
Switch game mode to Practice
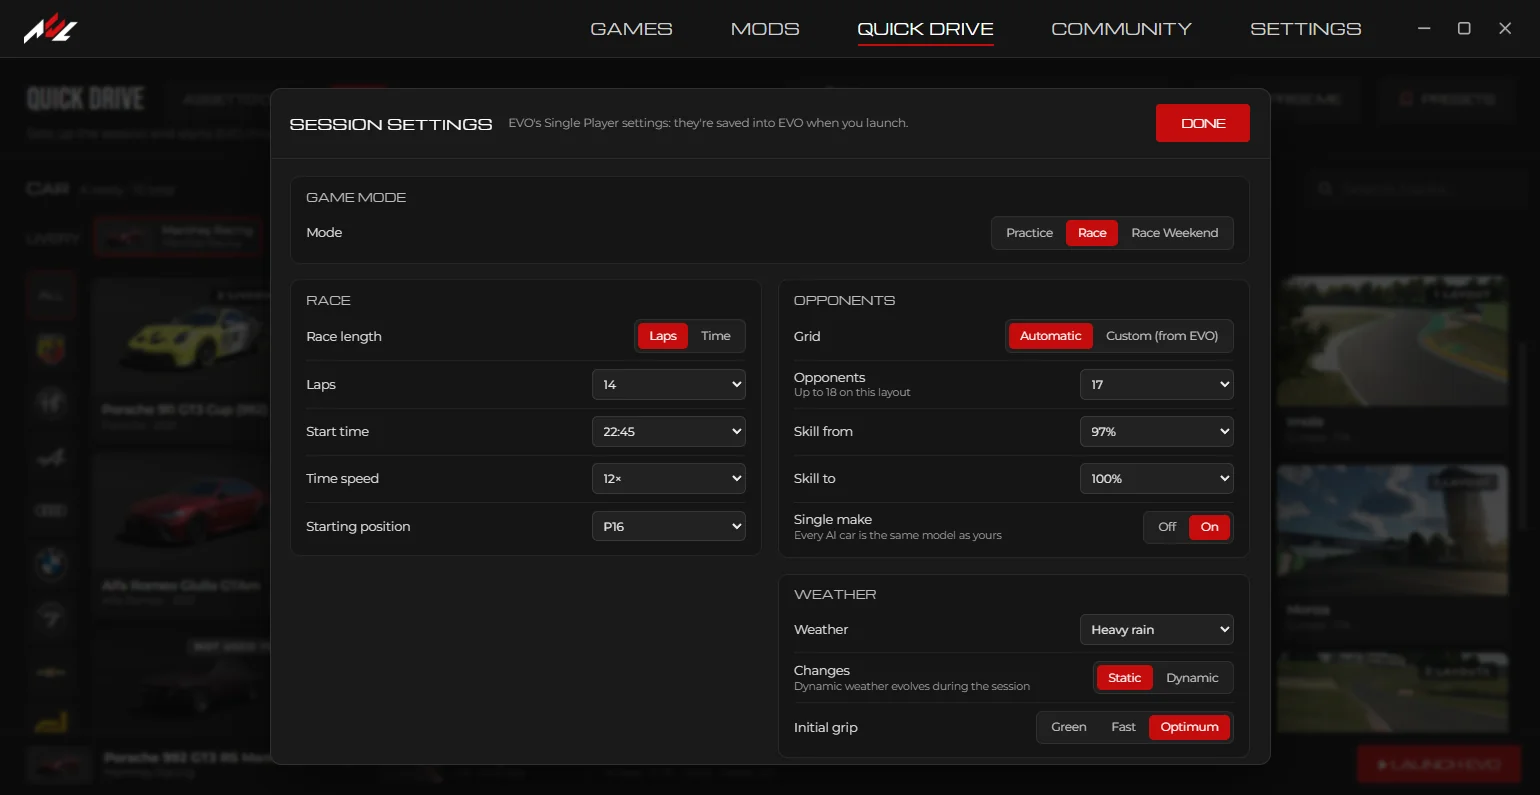pyautogui.click(x=1029, y=233)
